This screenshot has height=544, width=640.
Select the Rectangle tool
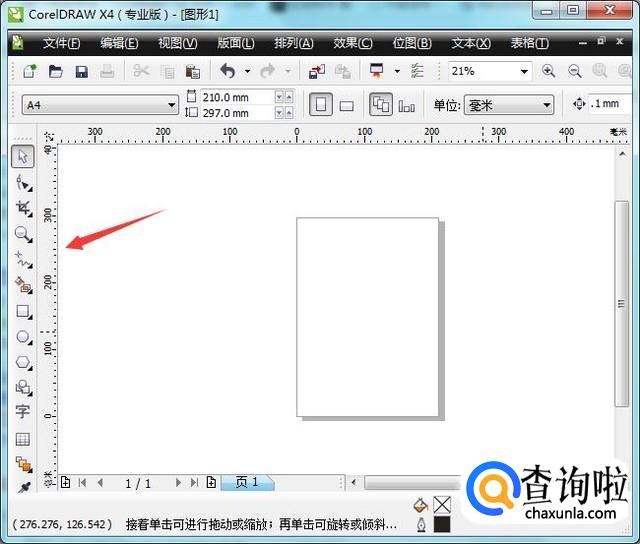(23, 311)
